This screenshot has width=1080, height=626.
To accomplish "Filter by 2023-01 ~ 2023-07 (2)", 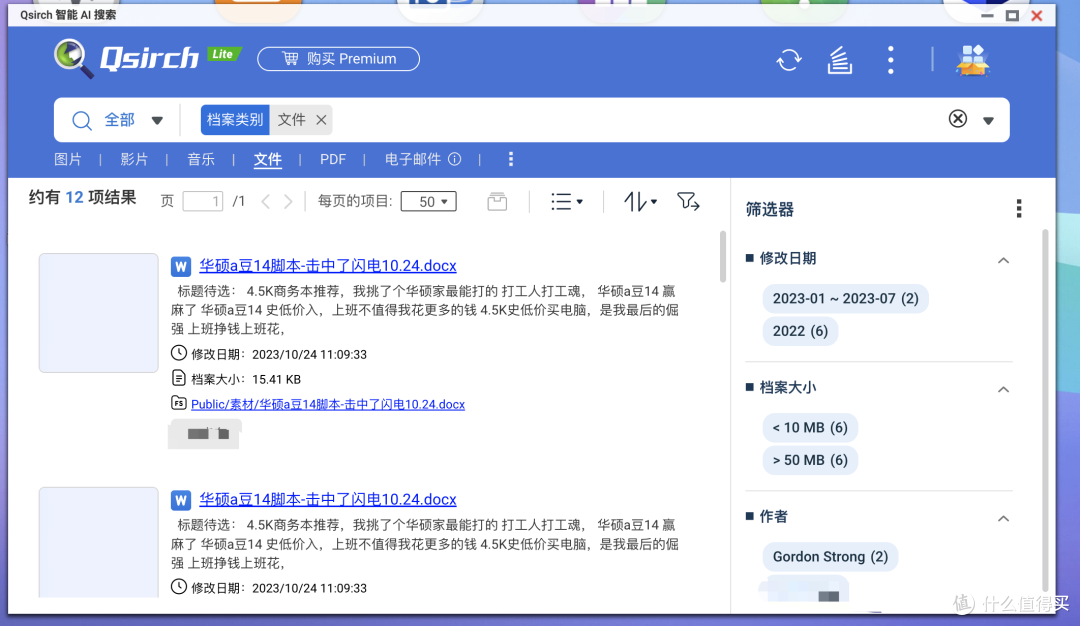I will click(x=845, y=298).
